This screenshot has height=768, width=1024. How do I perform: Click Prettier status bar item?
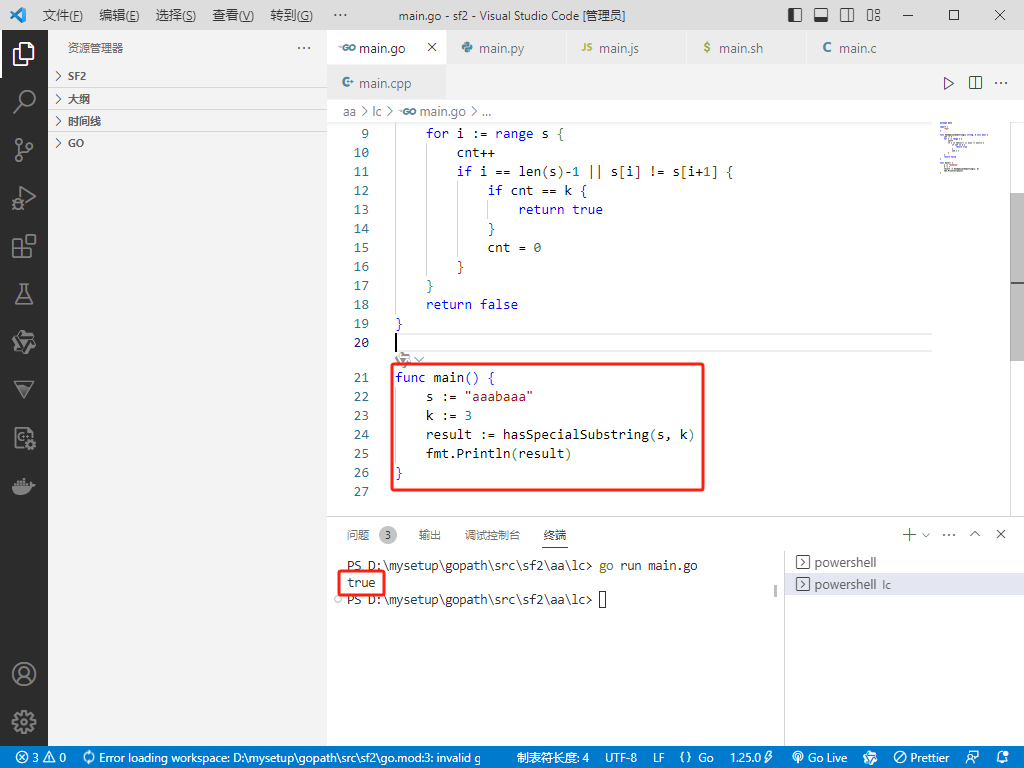click(x=921, y=758)
